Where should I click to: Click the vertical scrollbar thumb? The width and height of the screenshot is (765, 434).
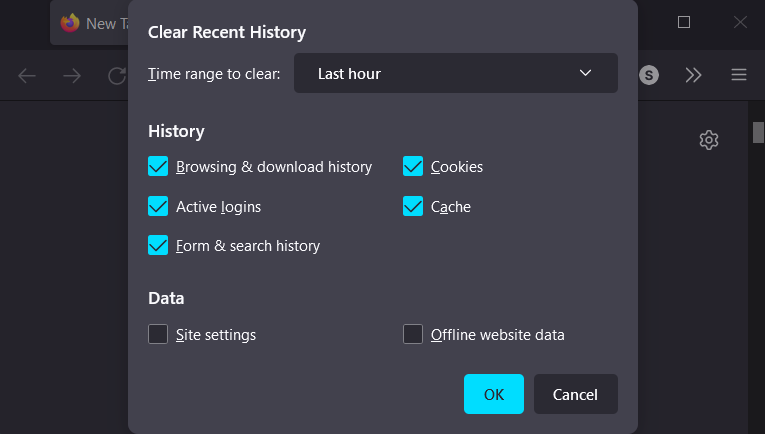tap(758, 133)
